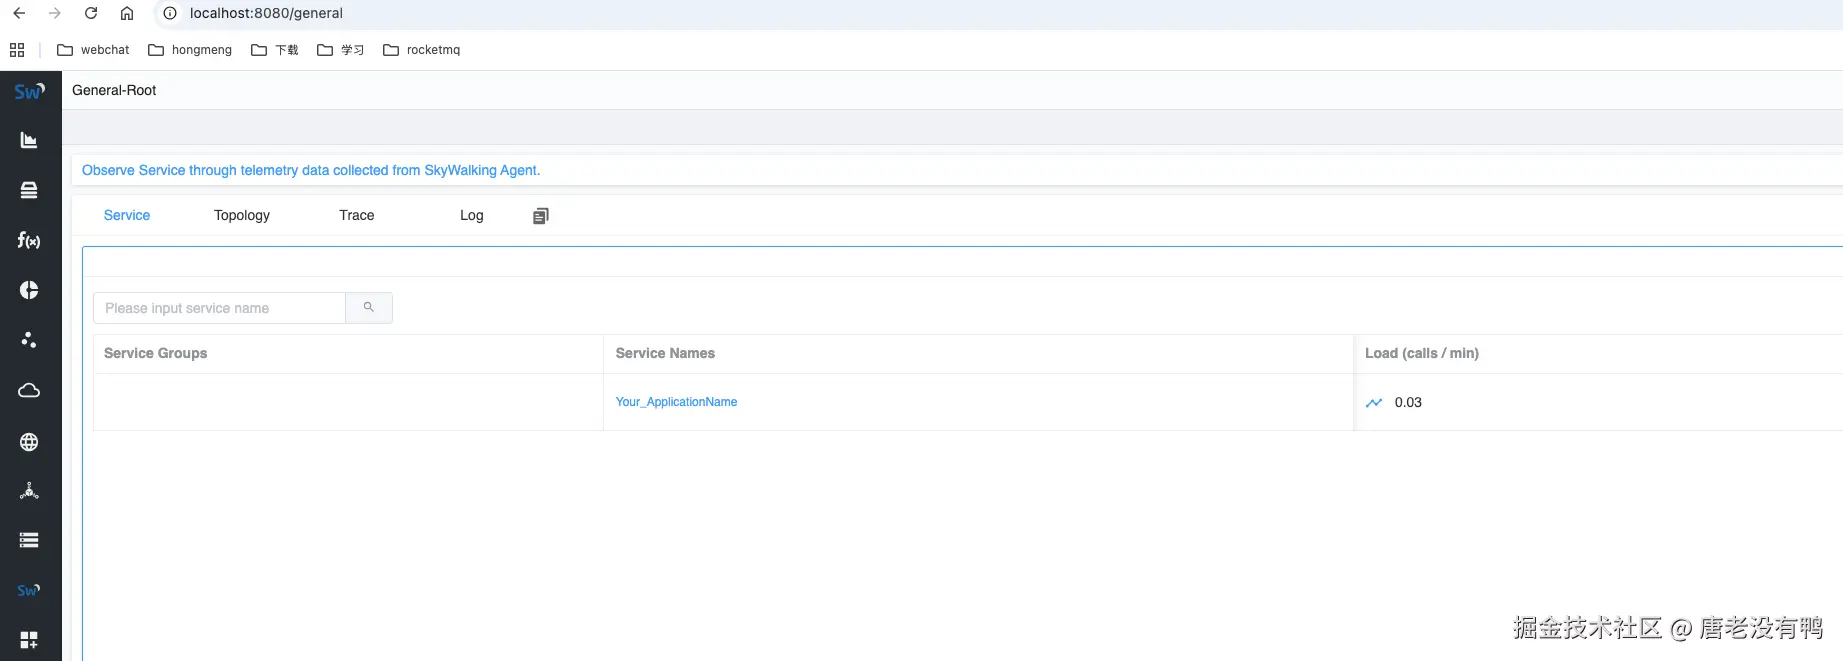Click the Load (calls / min) column header

pyautogui.click(x=1422, y=353)
